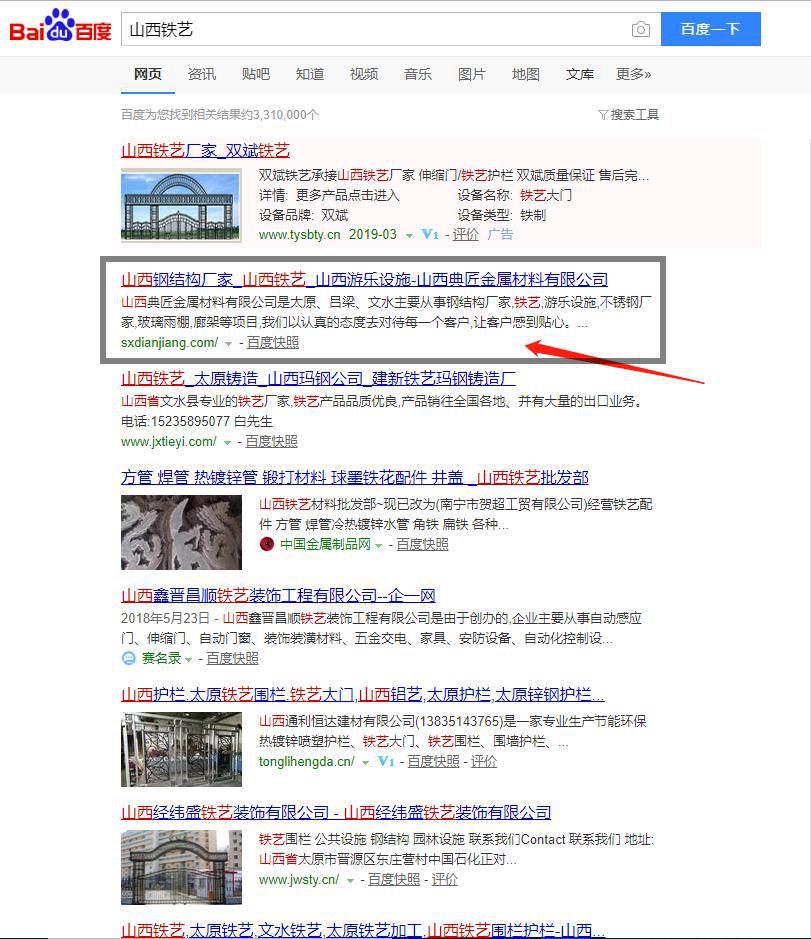Click the www.jwsty.cn/ URL
This screenshot has height=939, width=811.
(x=299, y=879)
